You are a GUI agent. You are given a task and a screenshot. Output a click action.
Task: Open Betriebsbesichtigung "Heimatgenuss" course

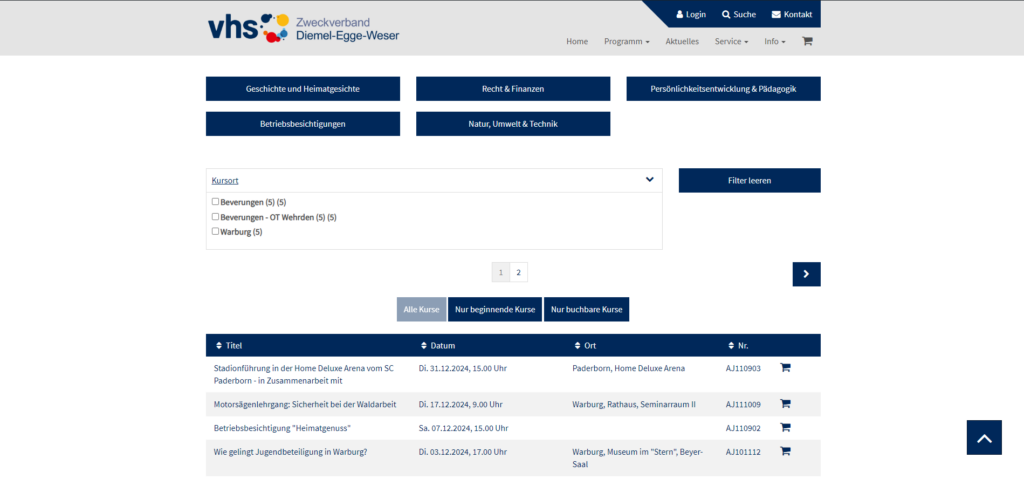tap(283, 427)
